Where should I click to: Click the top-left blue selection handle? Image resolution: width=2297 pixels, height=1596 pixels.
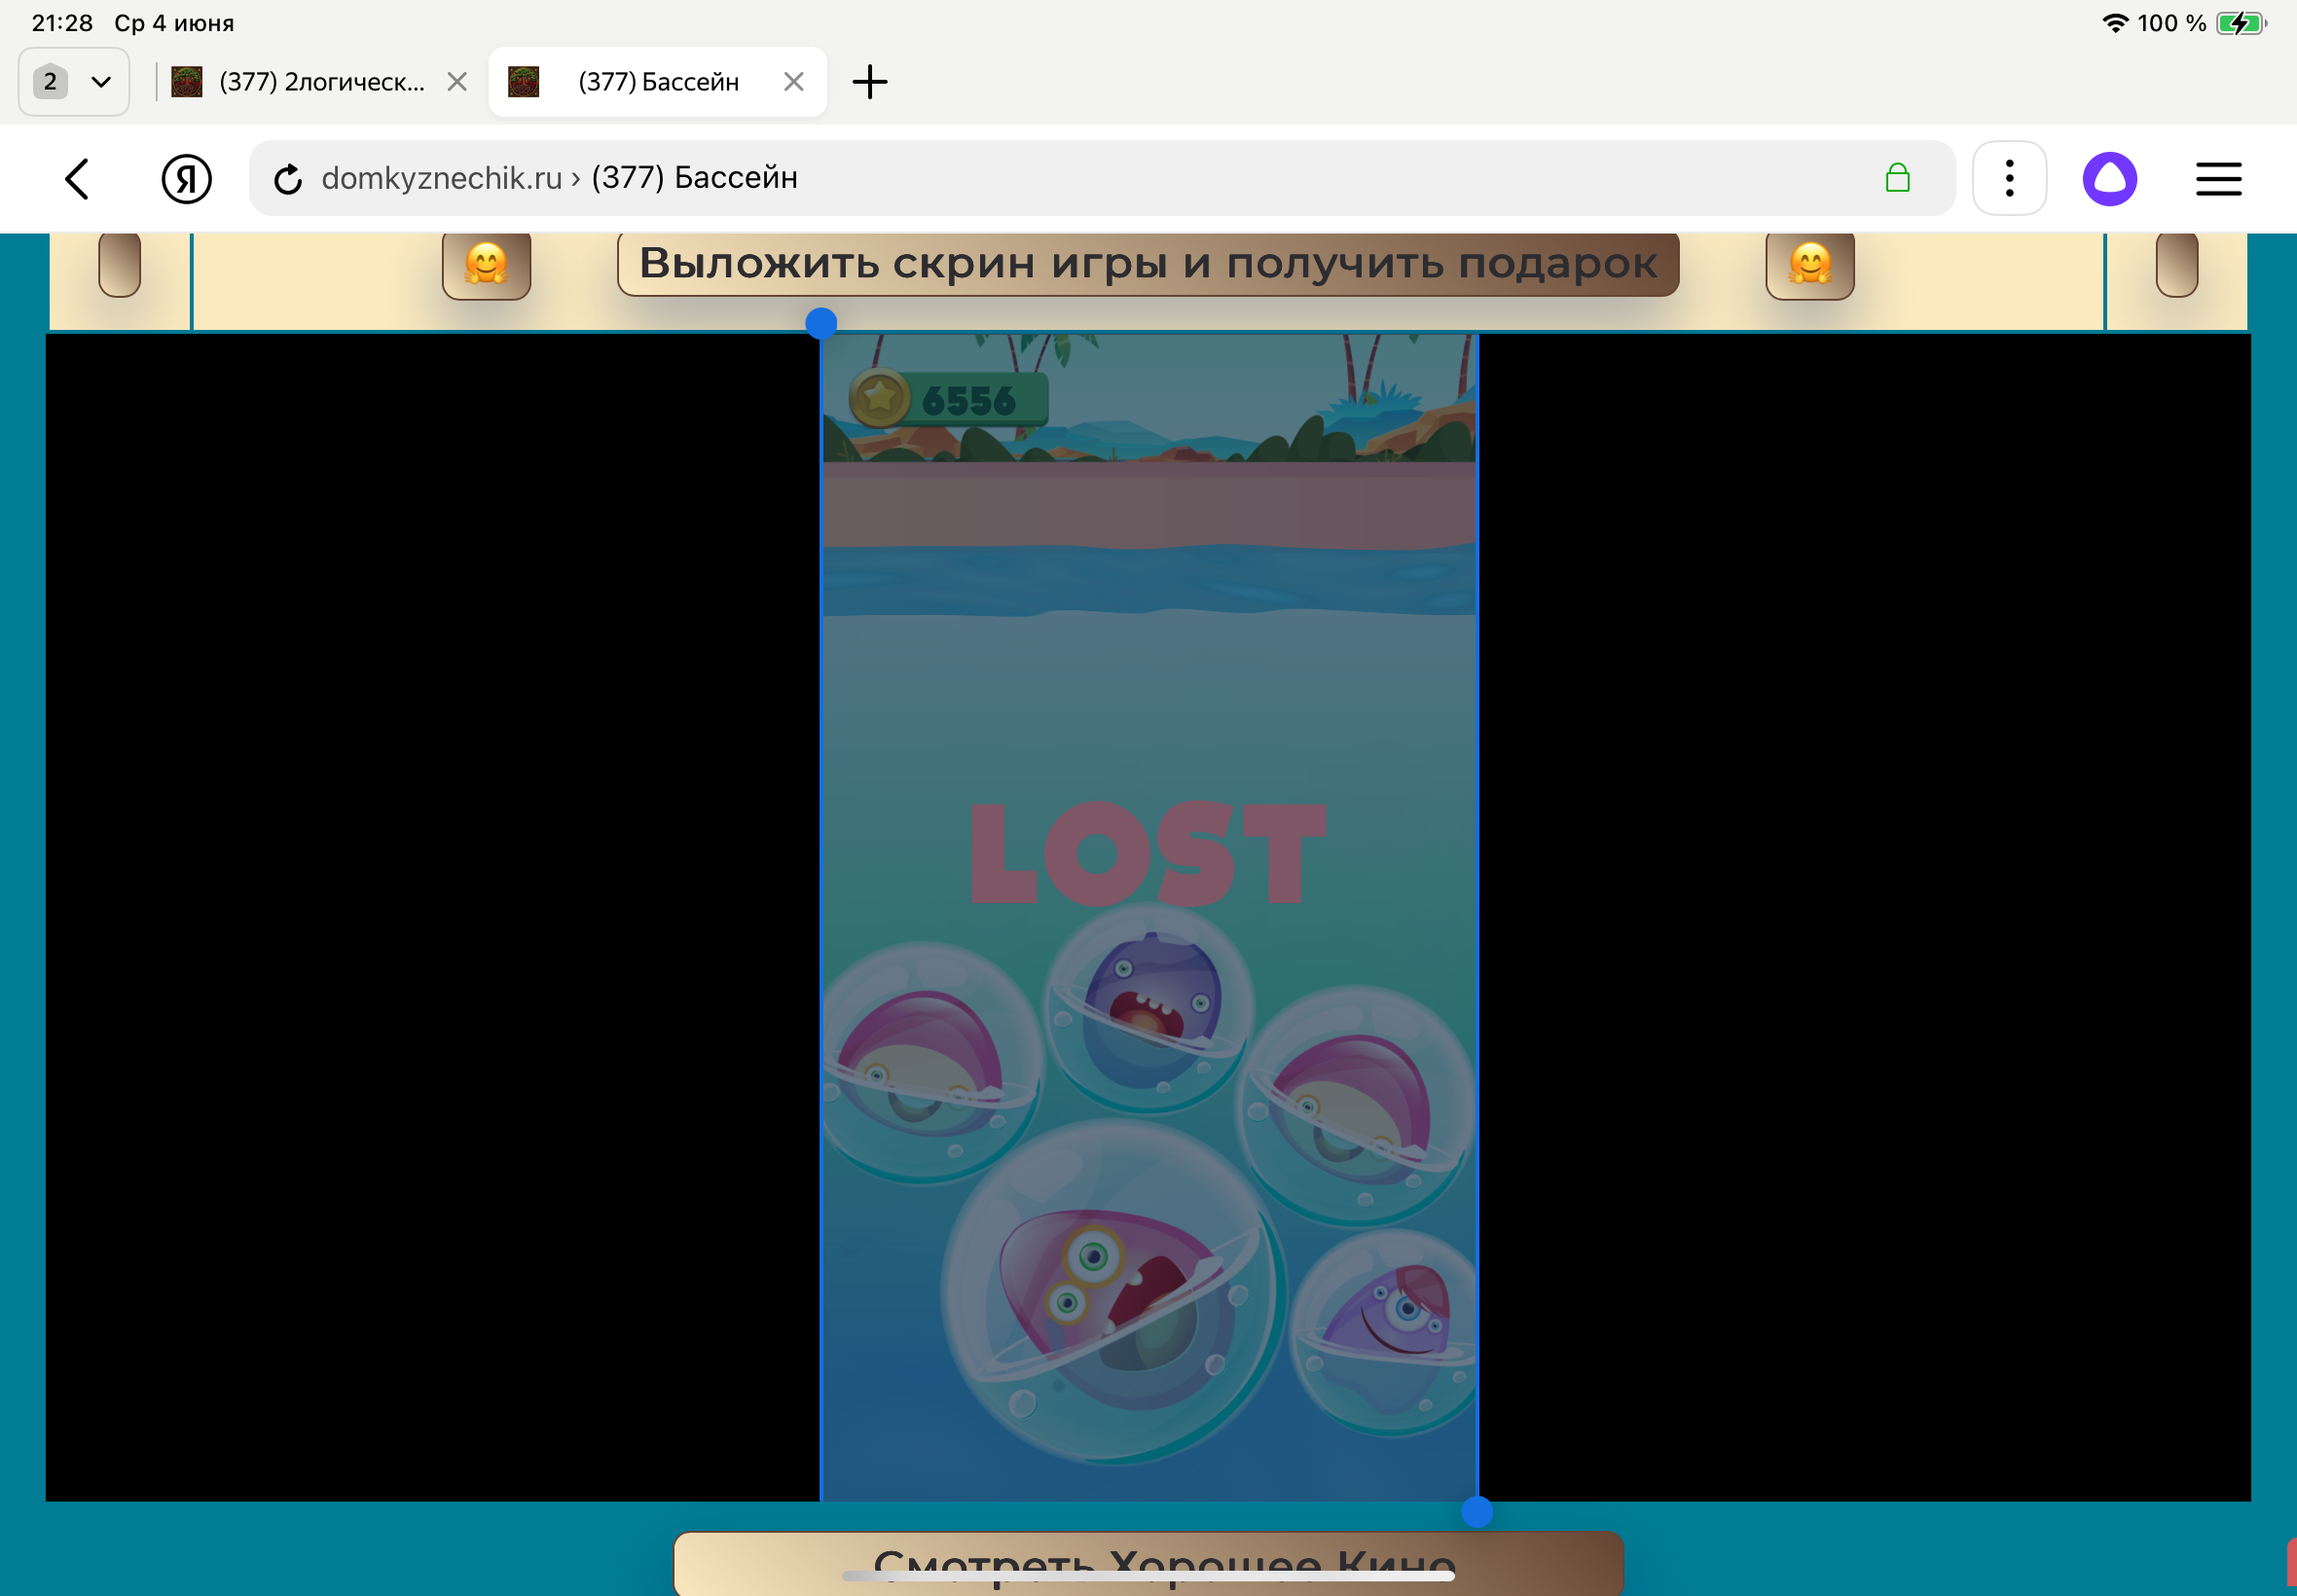[x=820, y=323]
